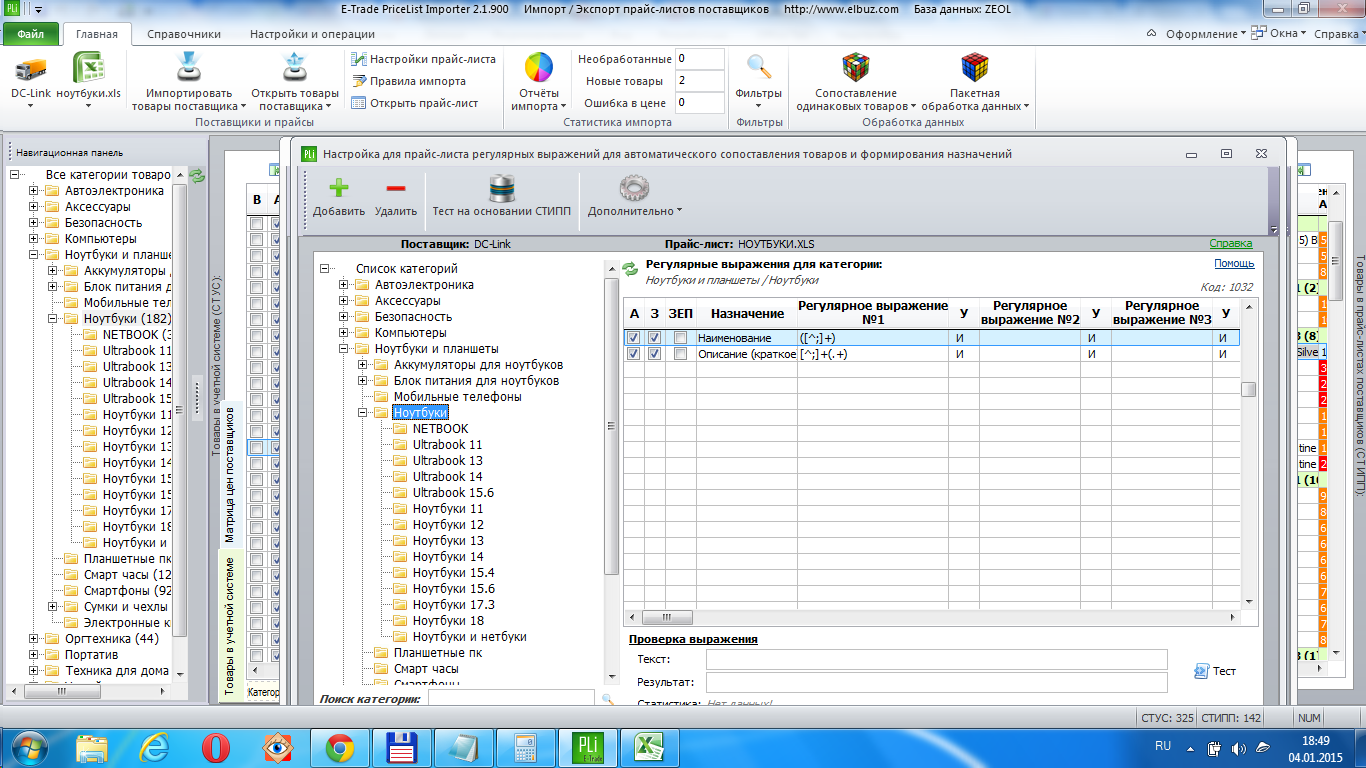Click the Необработанные value field
The width and height of the screenshot is (1366, 768).
click(x=699, y=59)
